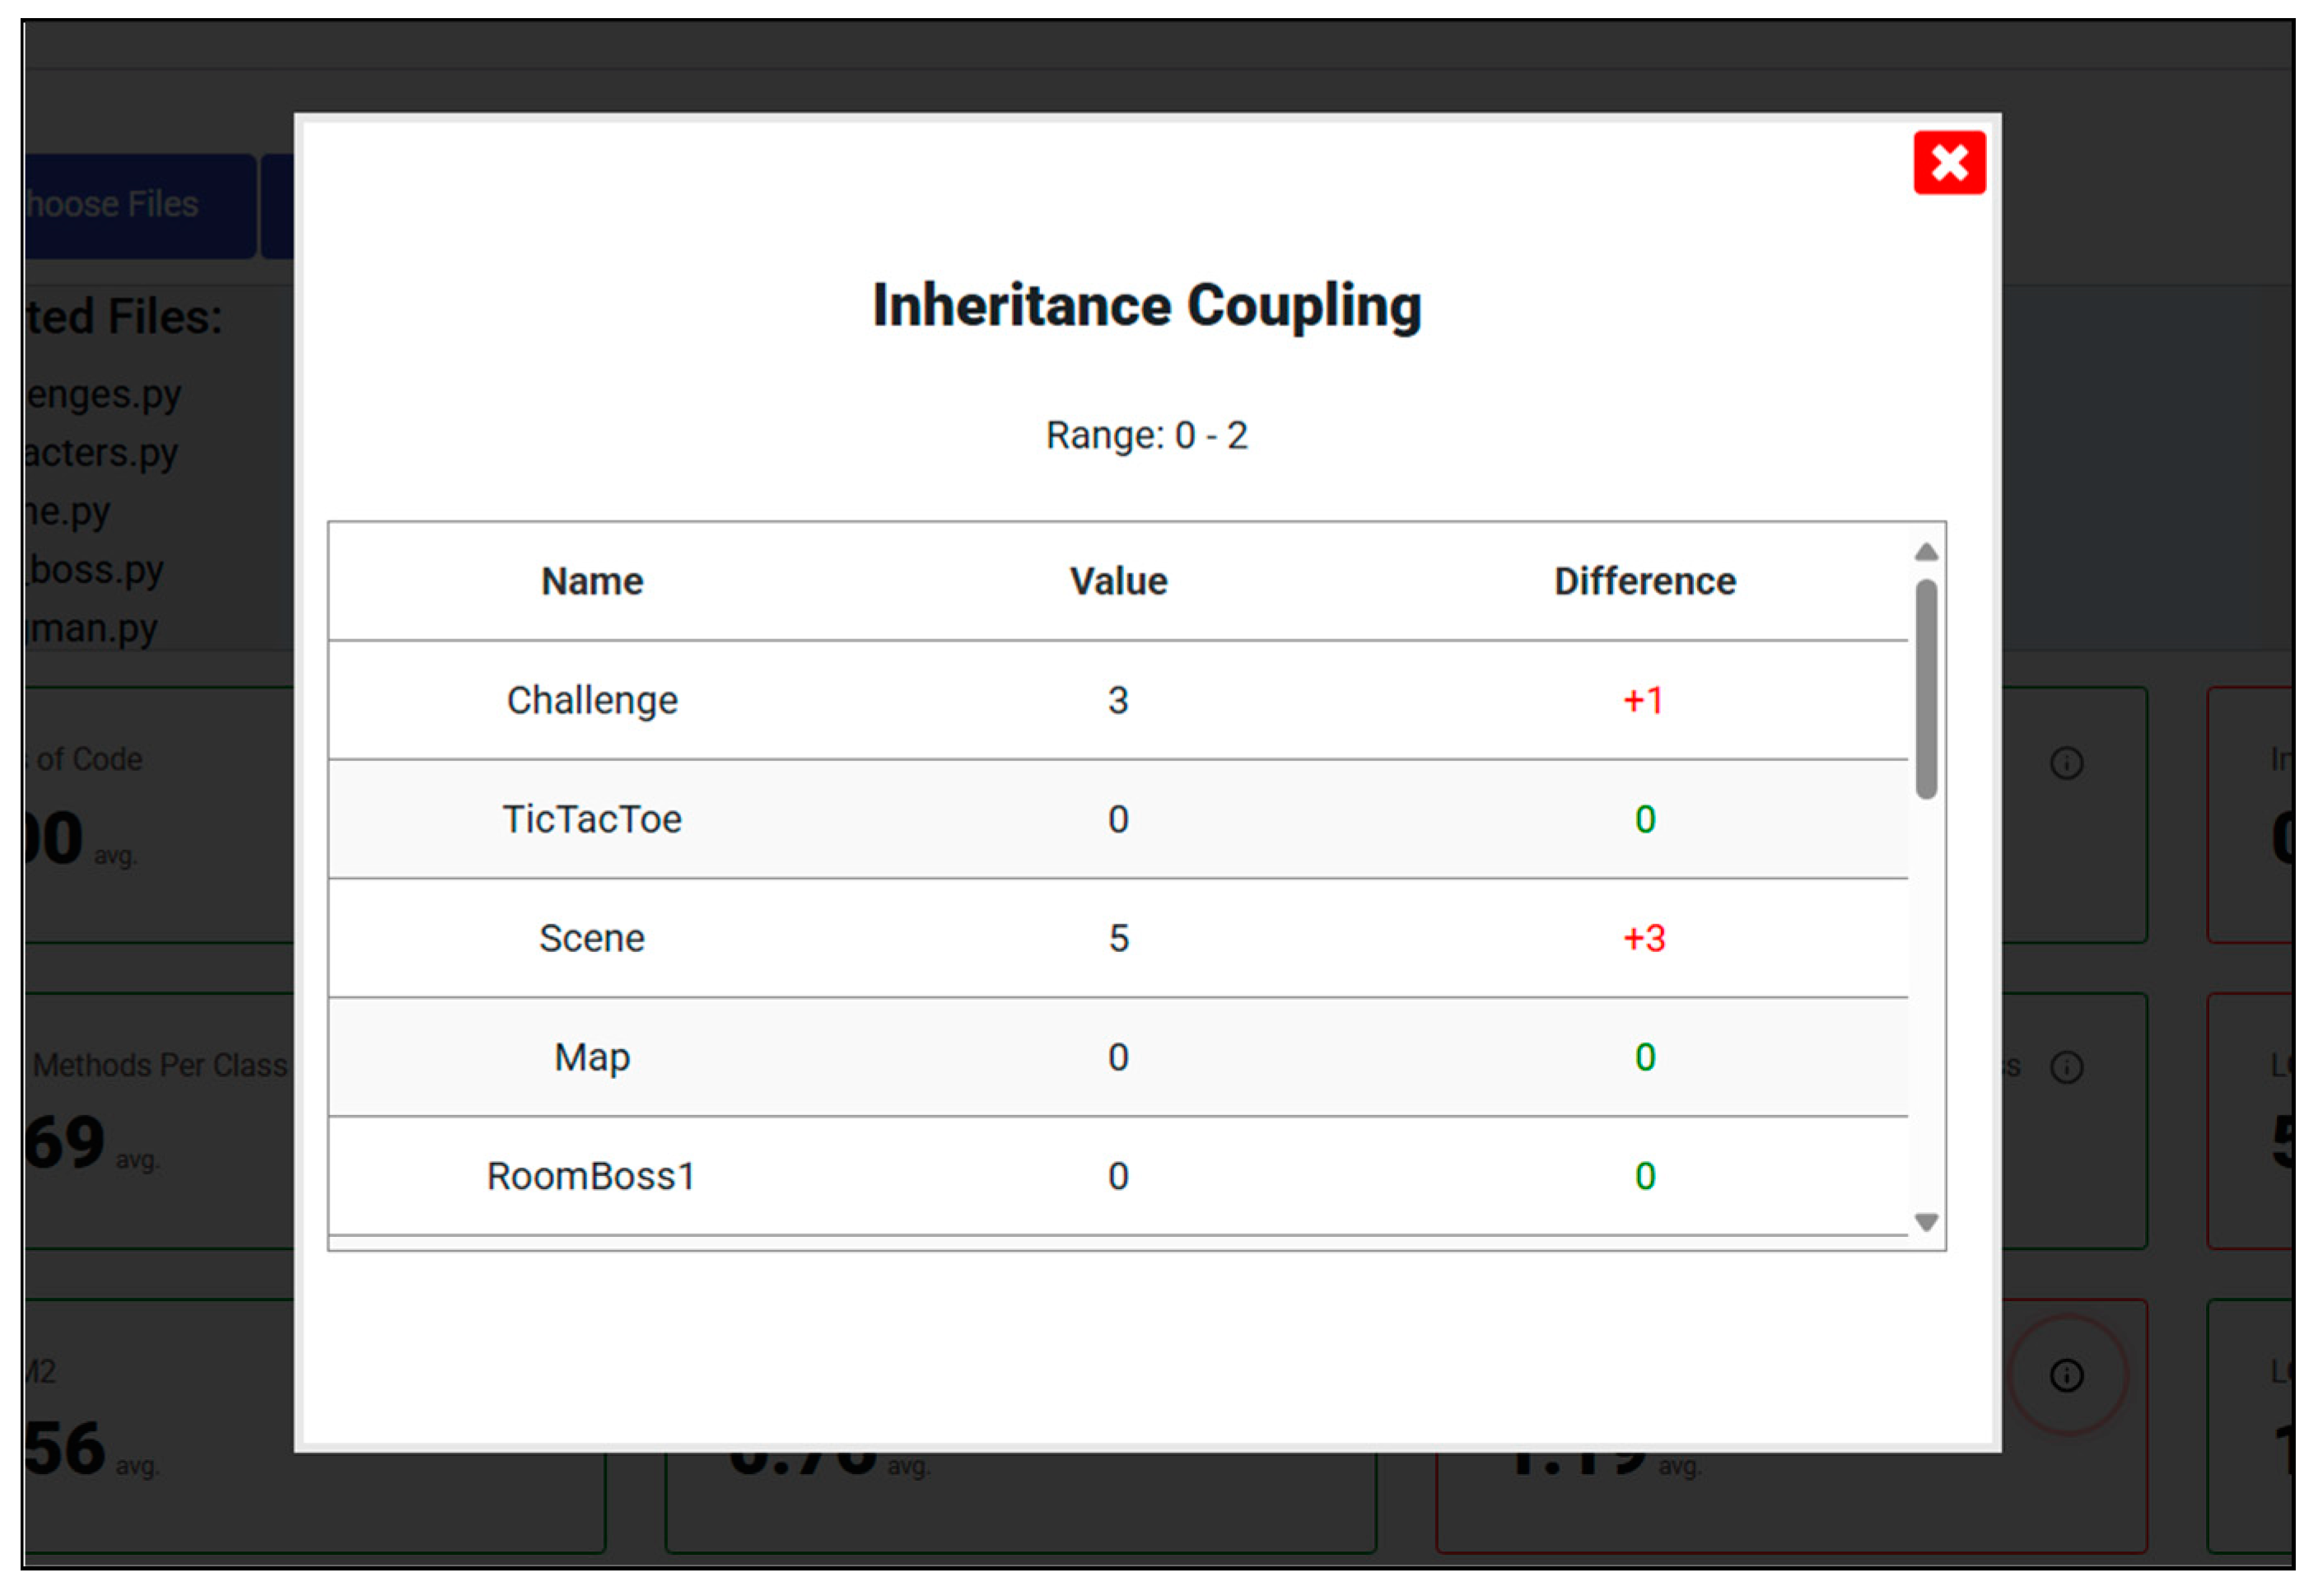Click the +1 difference value for Challenge
This screenshot has width=2318, height=1596.
click(x=1643, y=700)
